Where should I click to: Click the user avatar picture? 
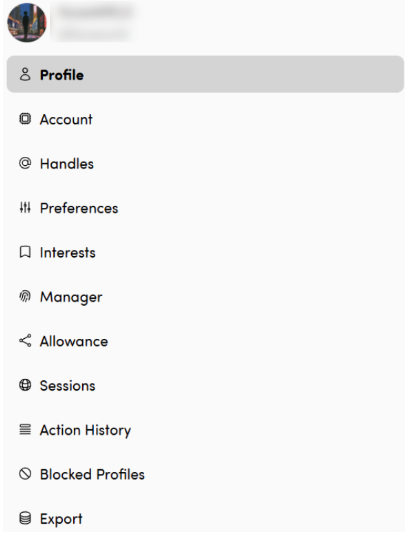27,23
